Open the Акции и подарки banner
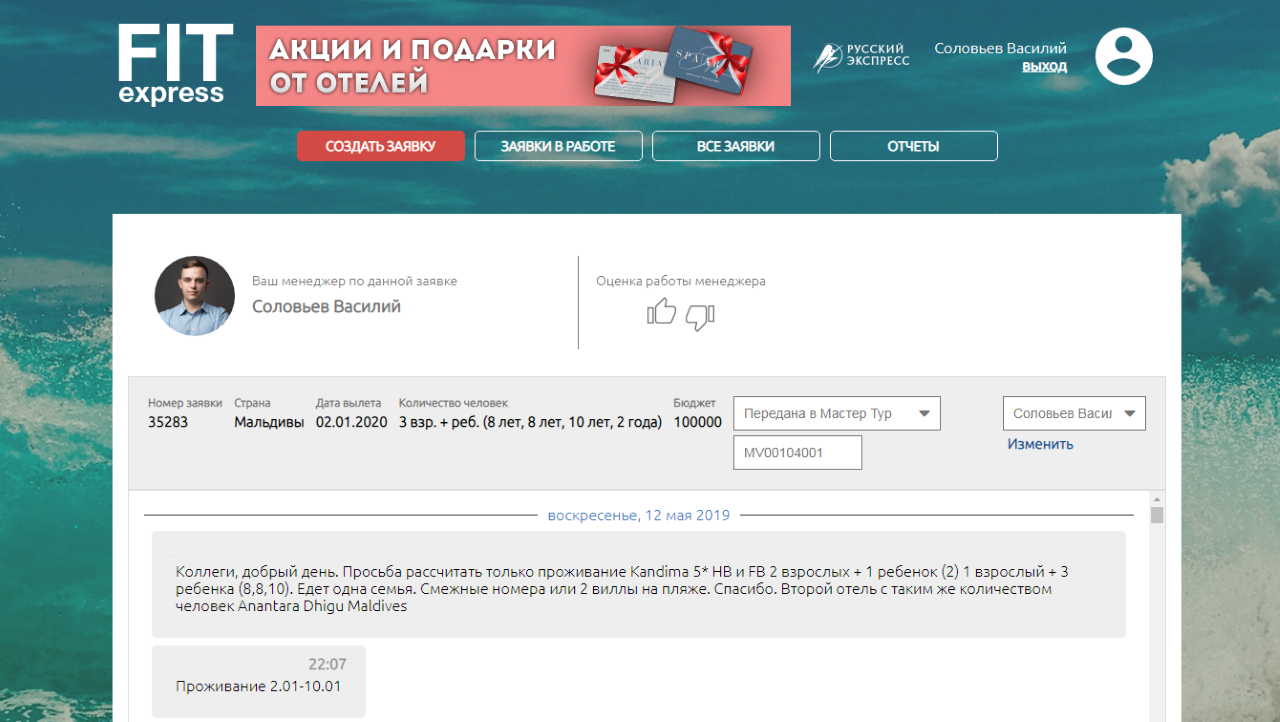The height and width of the screenshot is (722, 1280). [523, 66]
